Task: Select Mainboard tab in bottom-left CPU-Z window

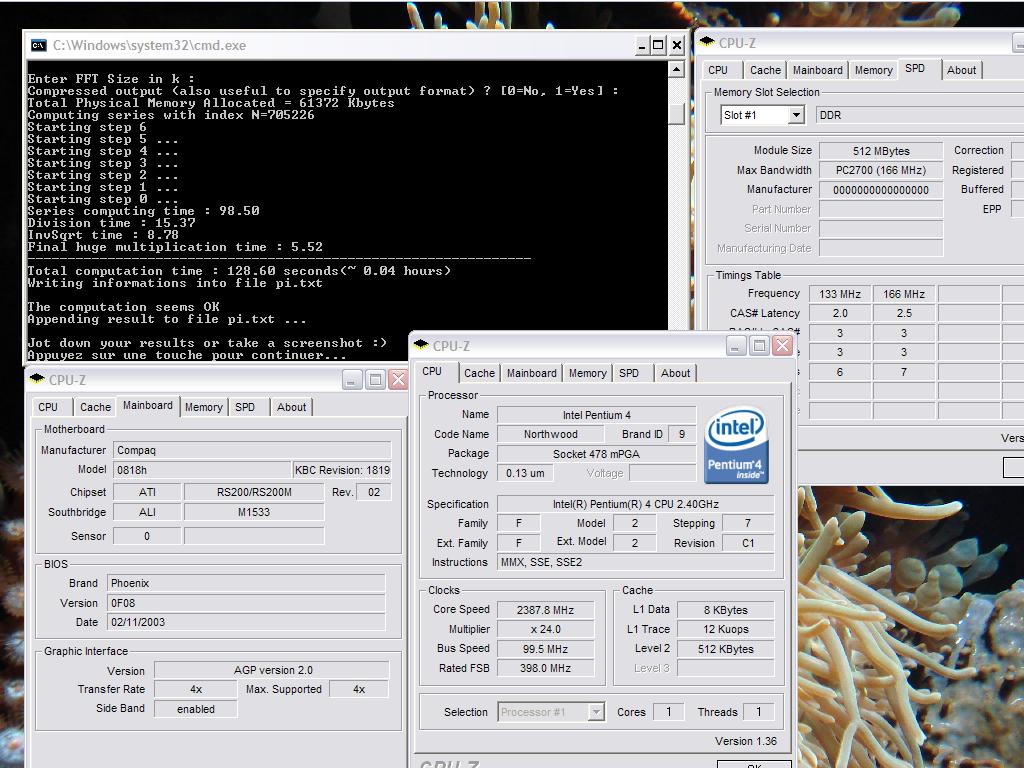Action: coord(148,406)
